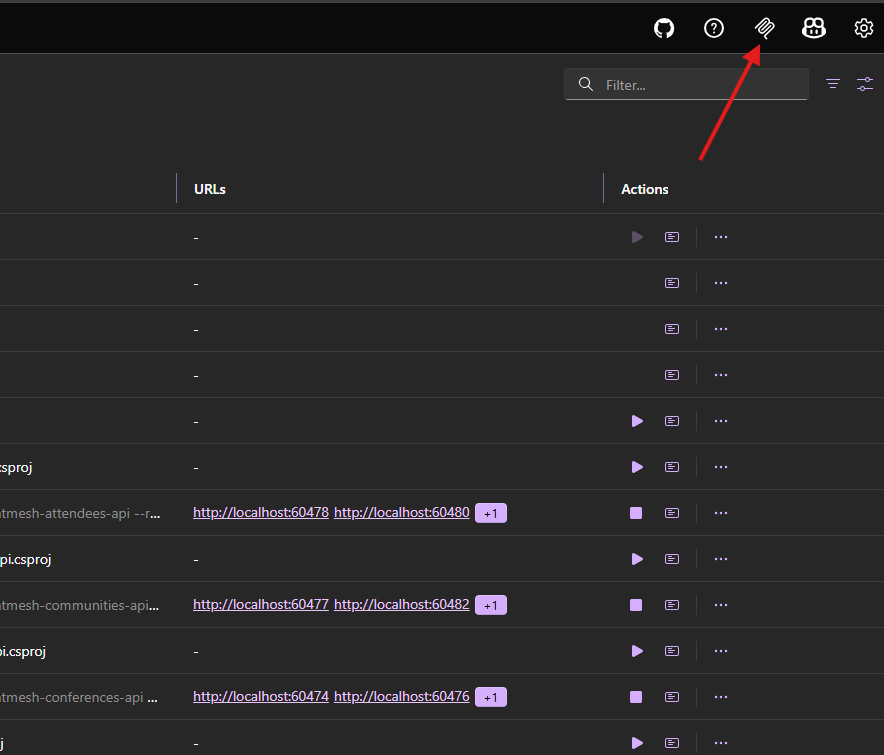Screen dimensions: 884x755
Task: Open the GitHub Copilot chat icon
Action: (814, 28)
